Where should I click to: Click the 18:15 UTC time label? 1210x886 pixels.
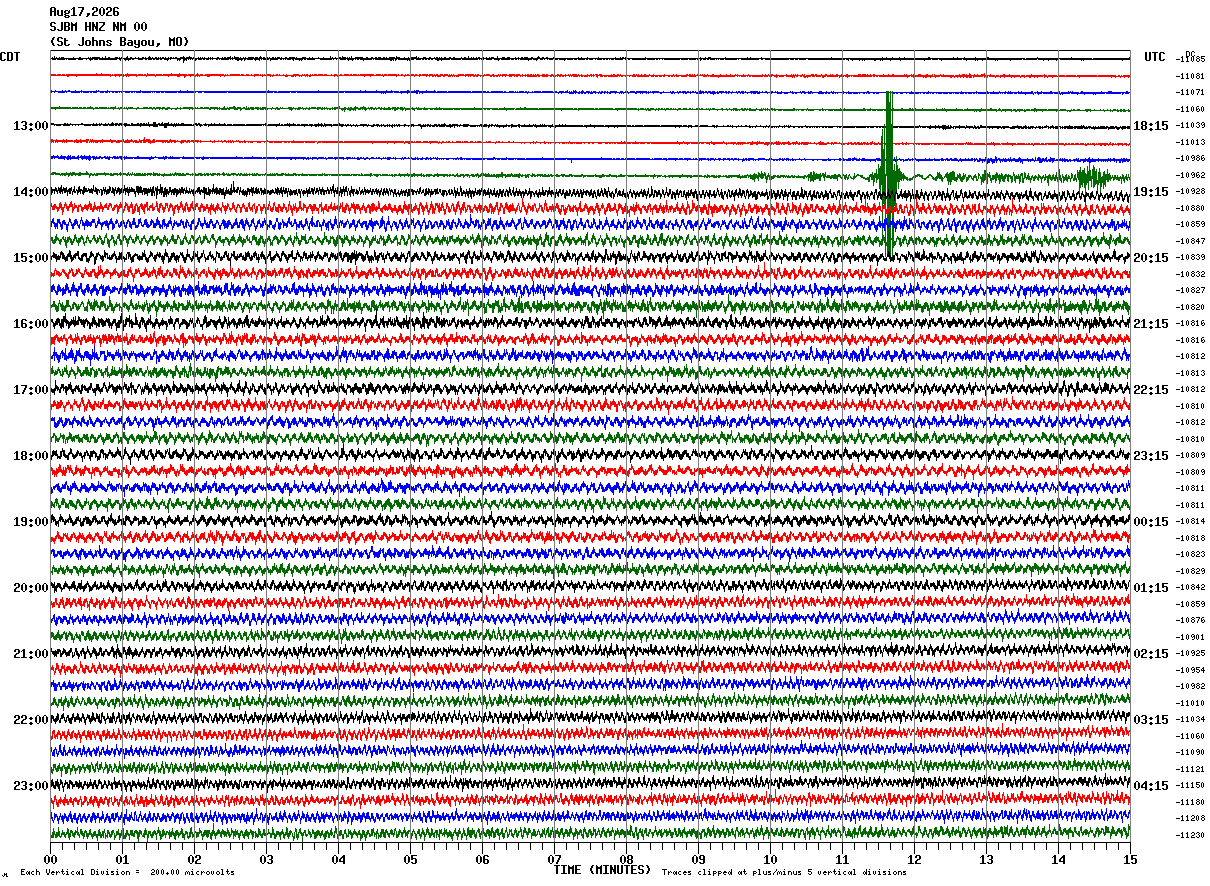click(1150, 126)
